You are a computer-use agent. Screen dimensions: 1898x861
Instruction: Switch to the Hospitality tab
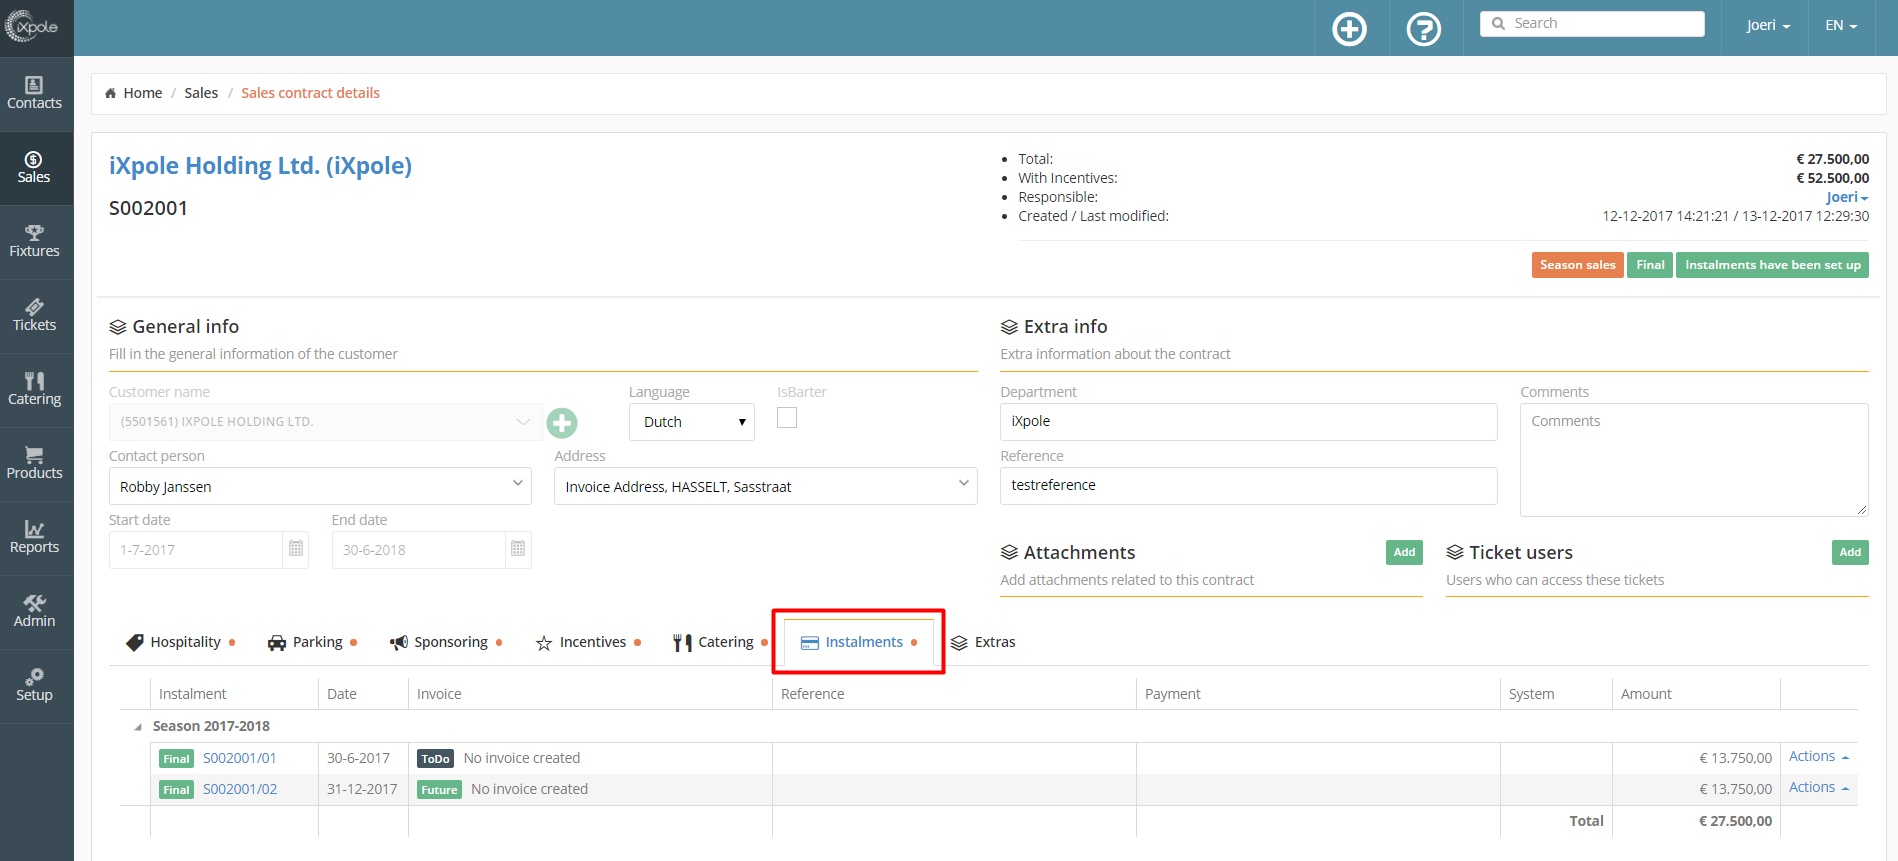180,642
